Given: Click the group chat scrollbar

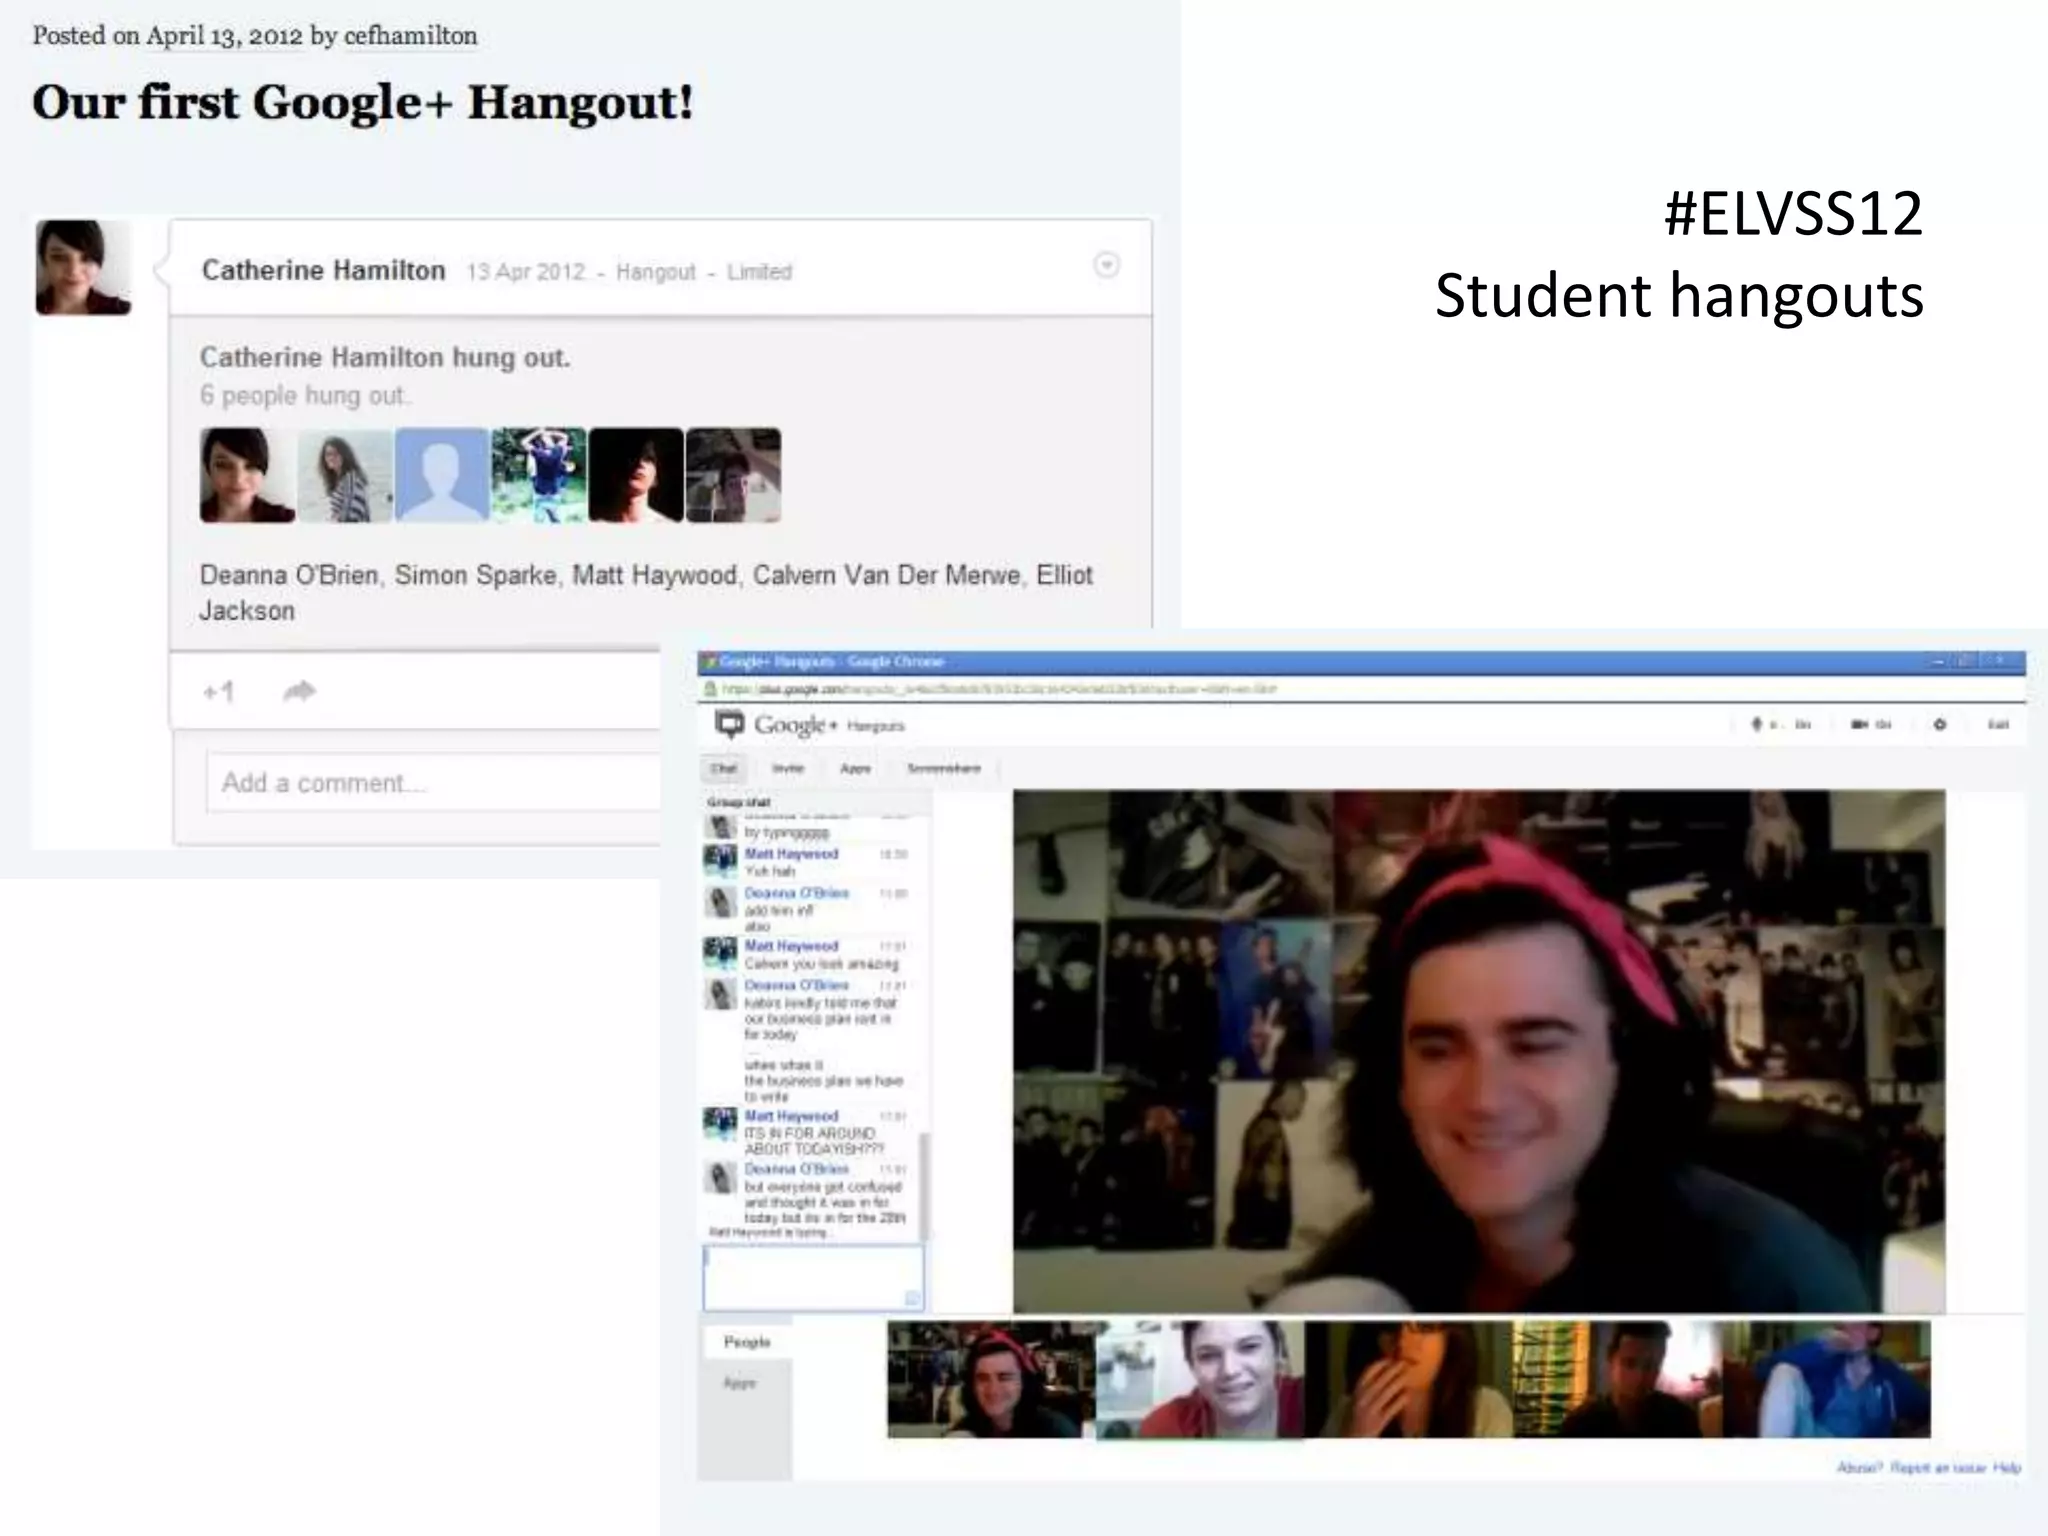Looking at the screenshot, I should 924,1186.
